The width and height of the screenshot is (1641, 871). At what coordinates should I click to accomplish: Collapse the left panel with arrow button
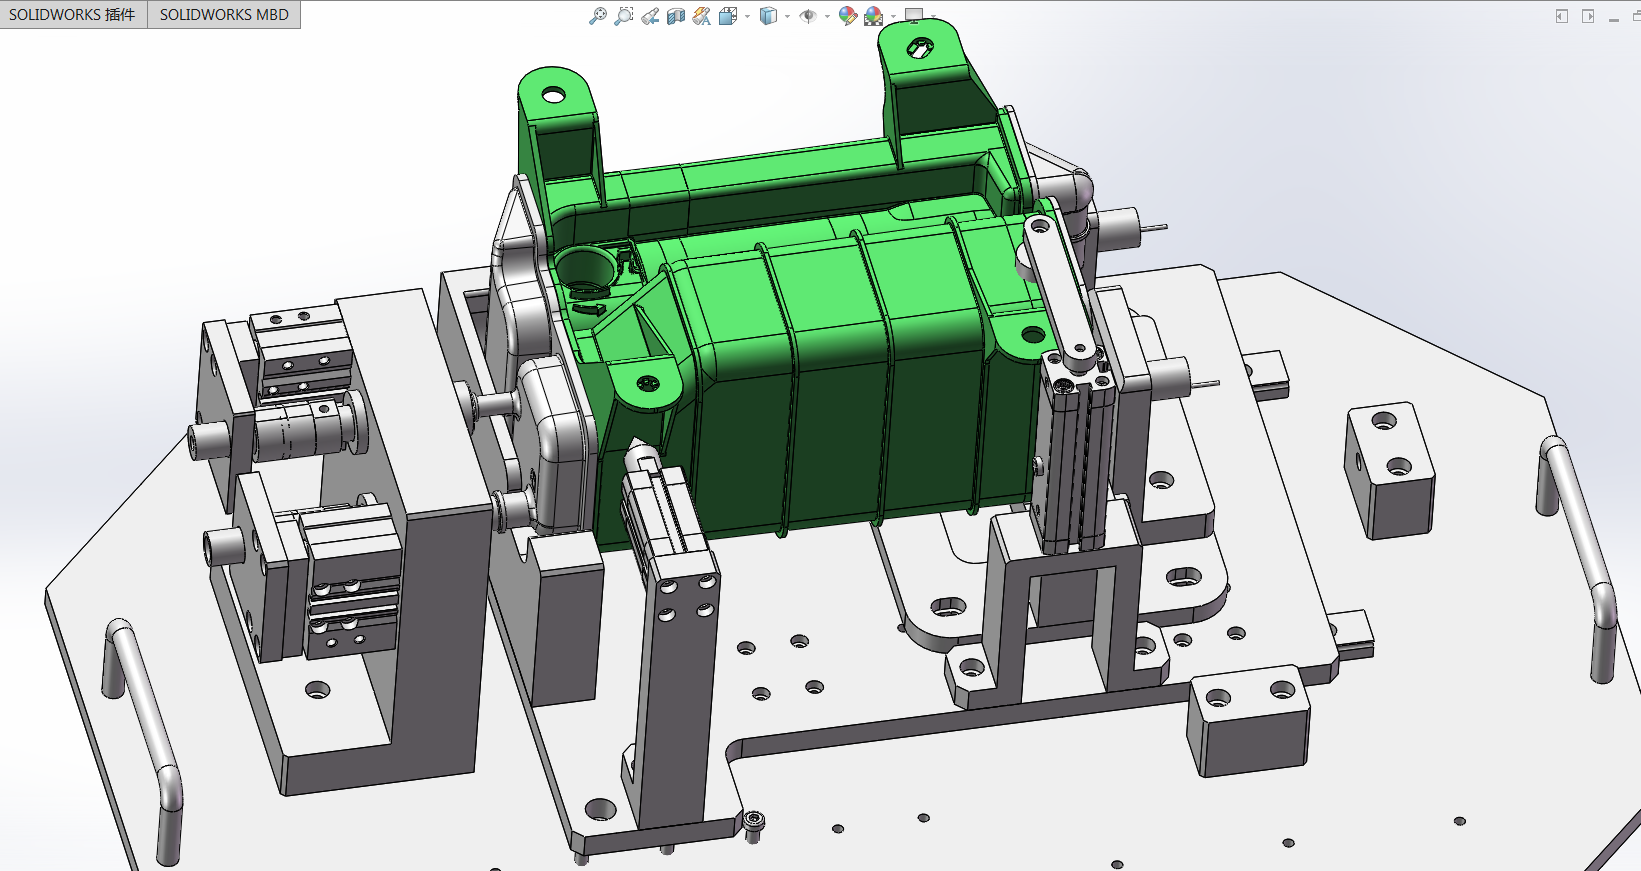coord(1562,16)
